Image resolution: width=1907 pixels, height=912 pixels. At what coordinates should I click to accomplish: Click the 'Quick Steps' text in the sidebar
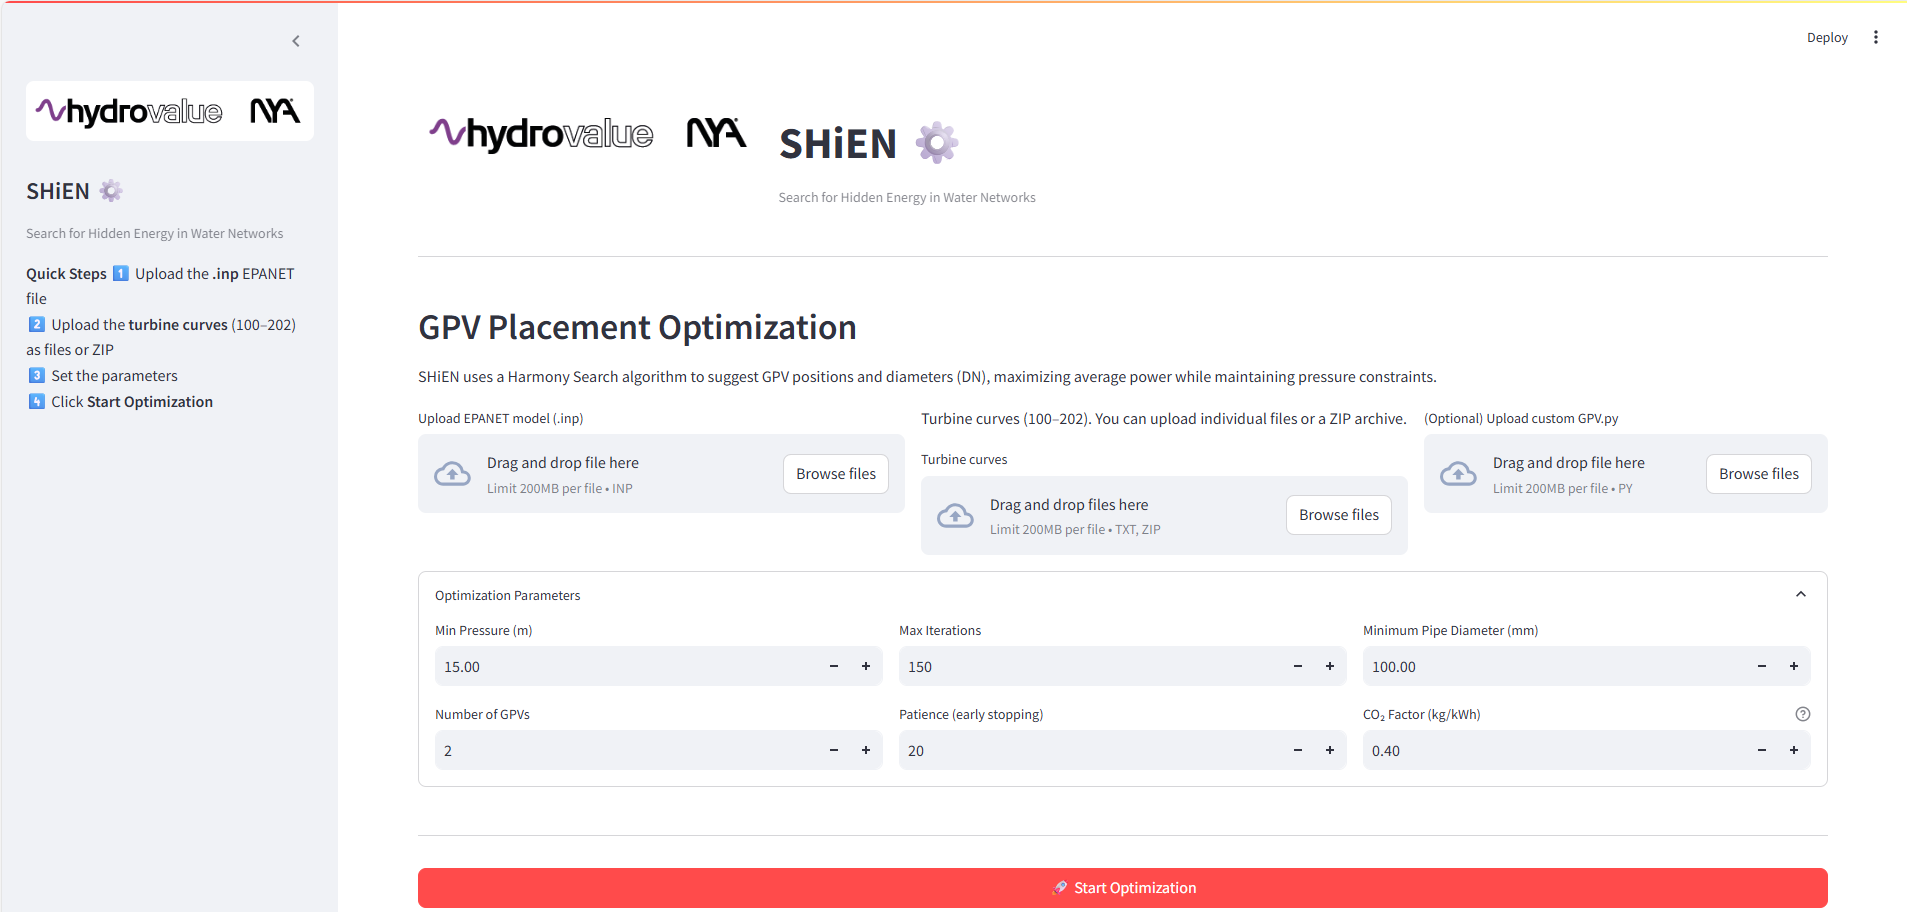(66, 274)
